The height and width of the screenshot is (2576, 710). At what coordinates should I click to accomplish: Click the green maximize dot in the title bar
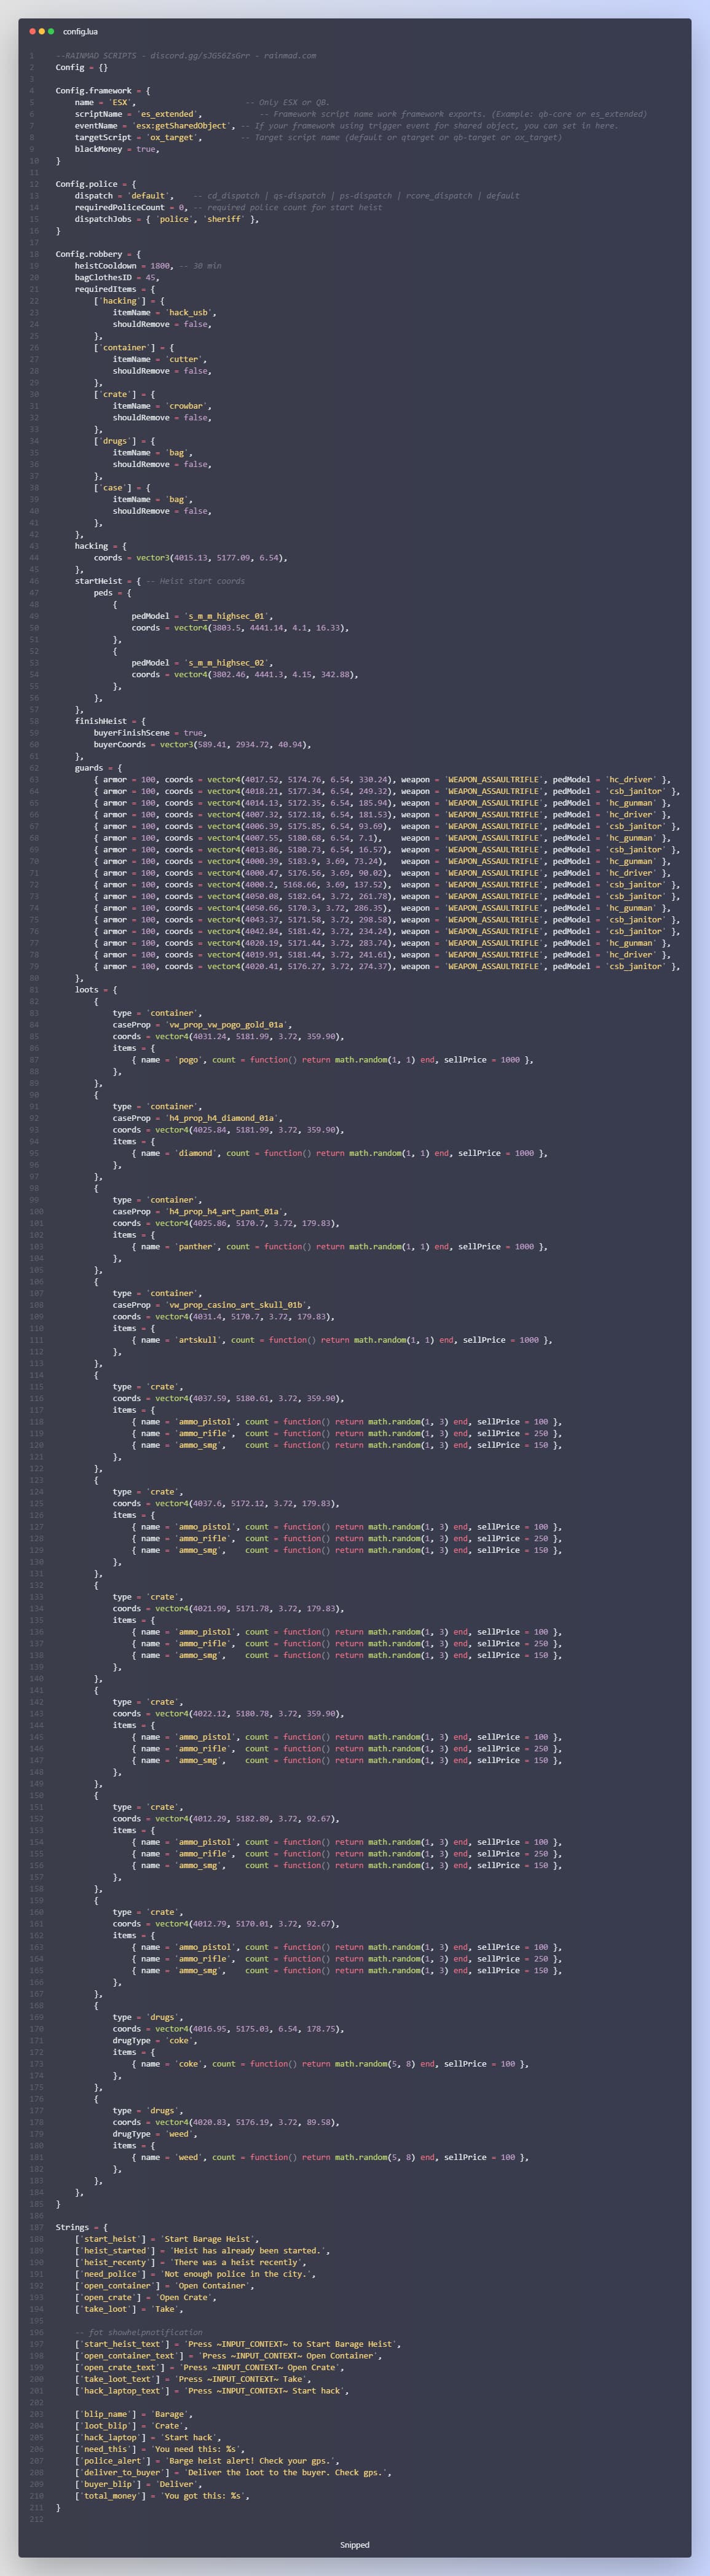pos(51,32)
